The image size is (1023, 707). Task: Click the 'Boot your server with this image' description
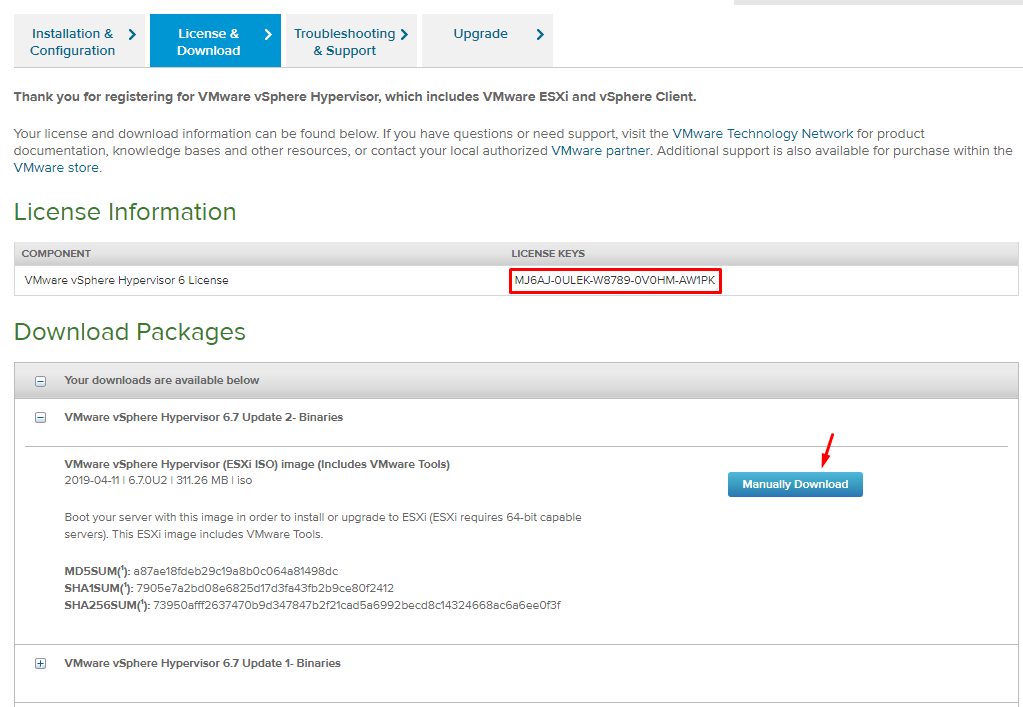[323, 526]
